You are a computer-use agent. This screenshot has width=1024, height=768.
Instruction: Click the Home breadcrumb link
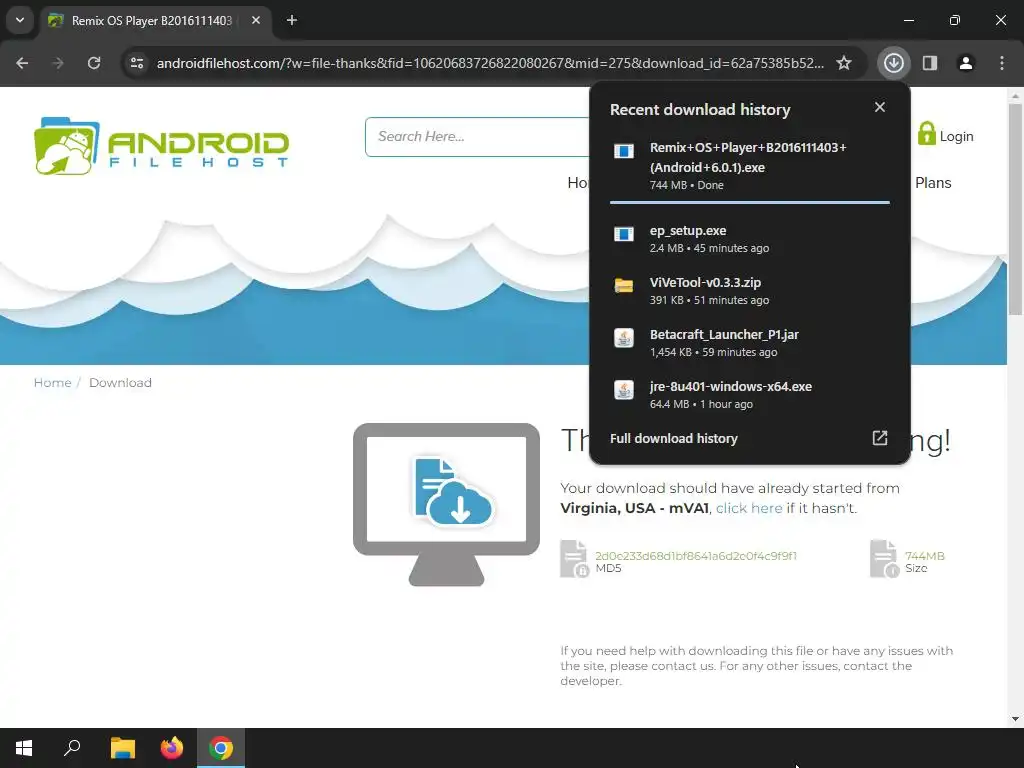(x=52, y=383)
